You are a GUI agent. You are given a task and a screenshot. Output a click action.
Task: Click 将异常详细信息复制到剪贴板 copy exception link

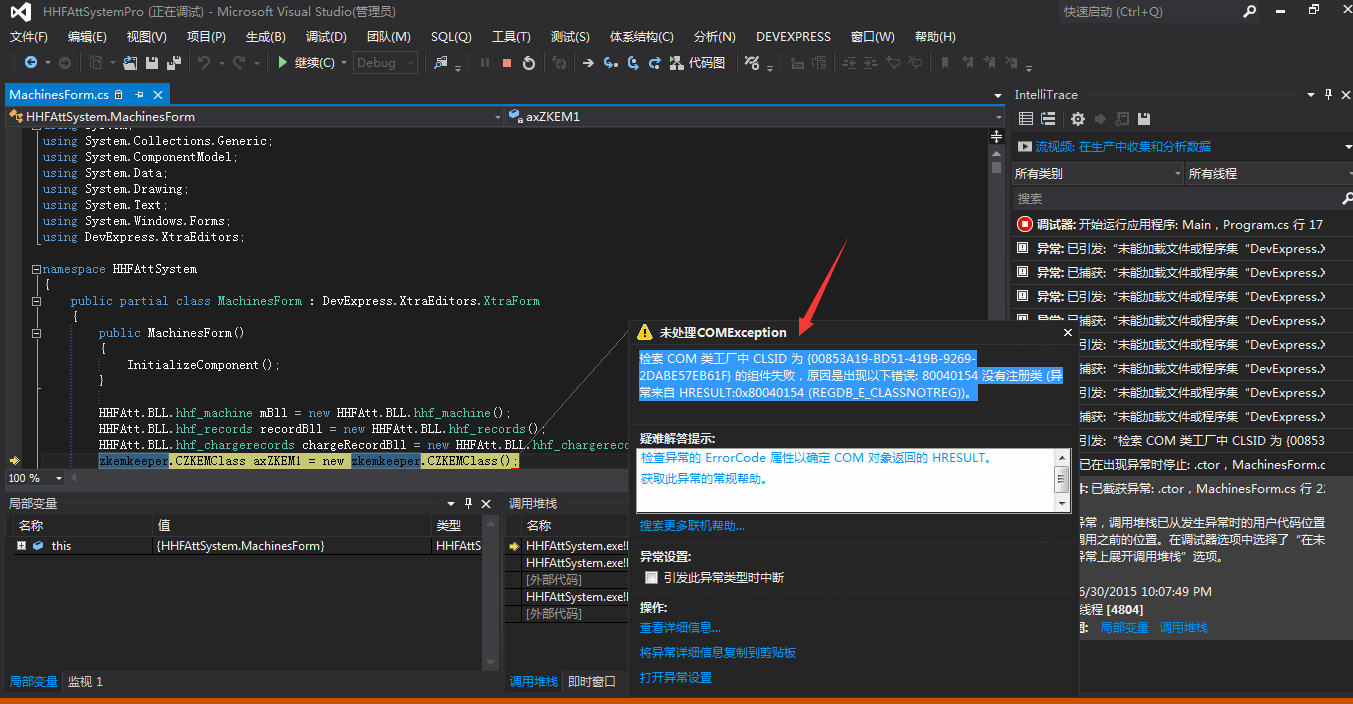pos(717,653)
